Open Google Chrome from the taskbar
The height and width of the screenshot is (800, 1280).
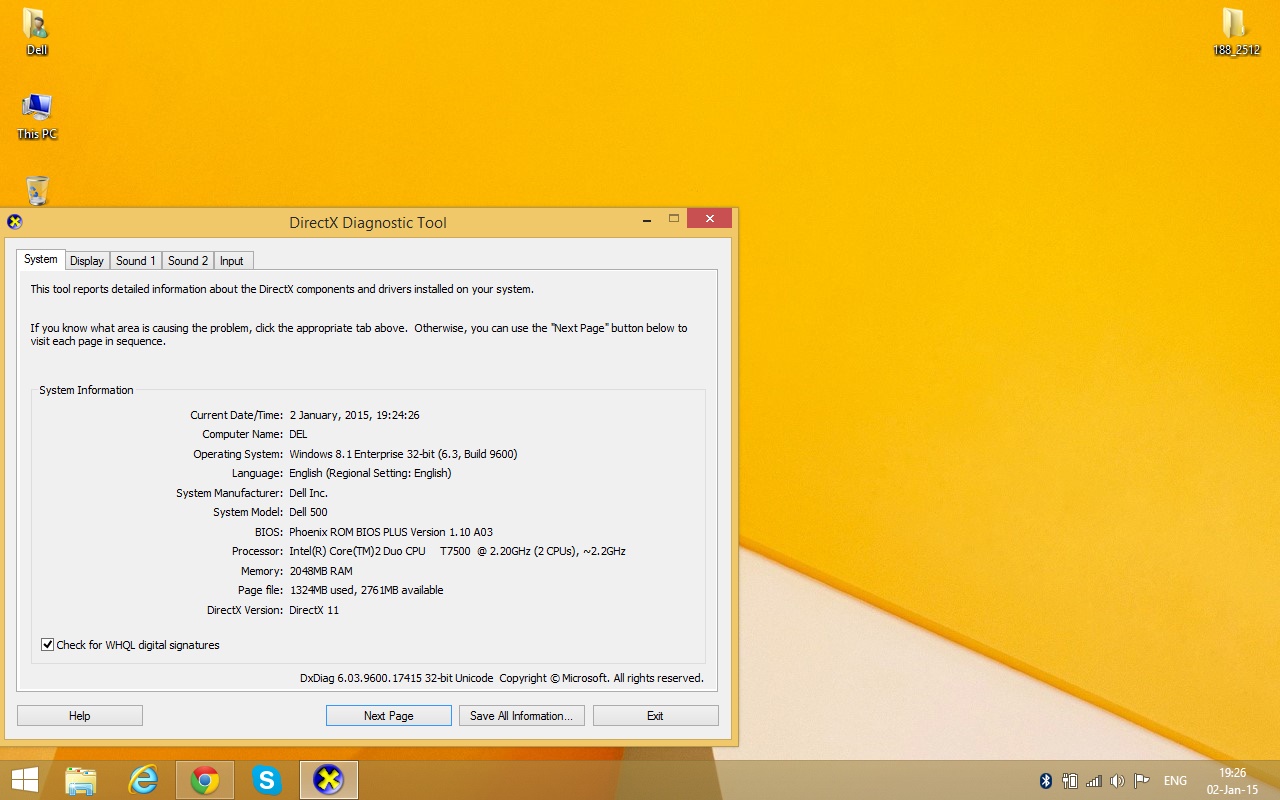click(205, 780)
